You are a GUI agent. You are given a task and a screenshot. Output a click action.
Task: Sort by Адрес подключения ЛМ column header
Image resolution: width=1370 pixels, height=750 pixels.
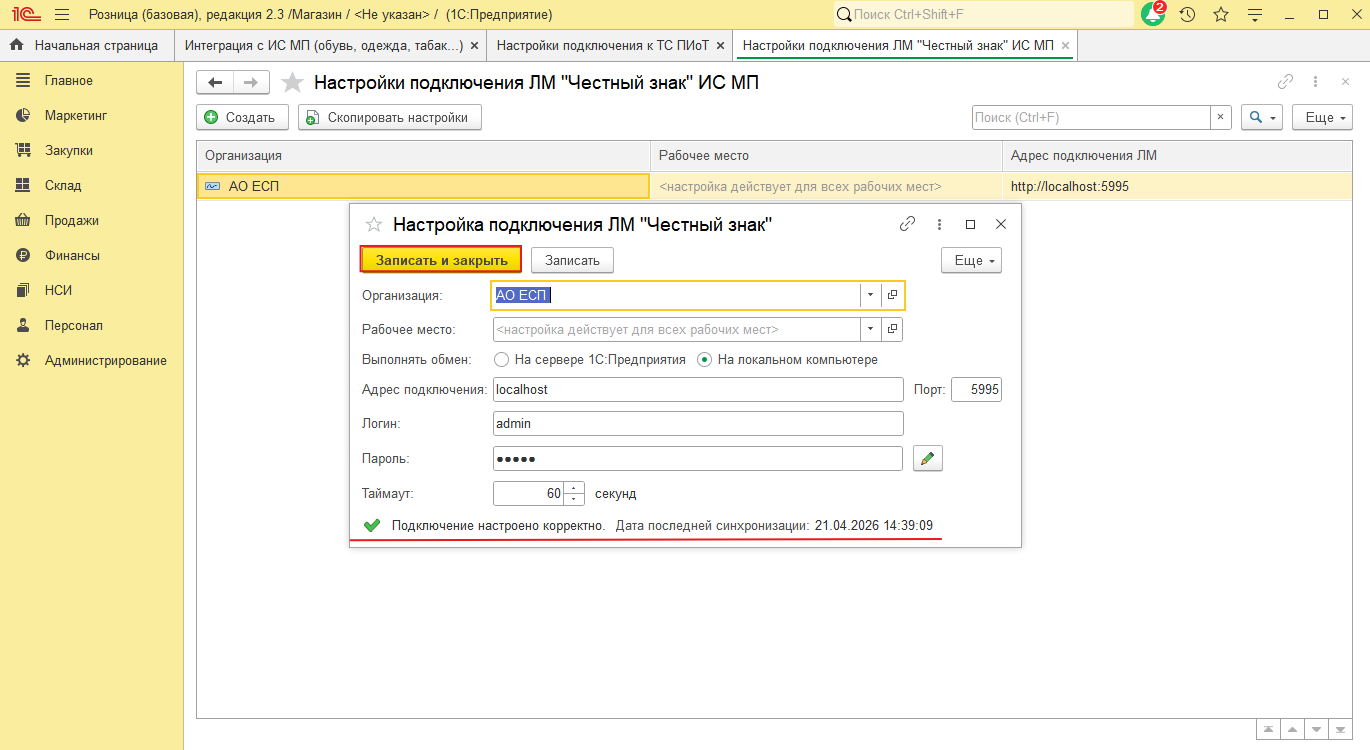(x=1177, y=156)
